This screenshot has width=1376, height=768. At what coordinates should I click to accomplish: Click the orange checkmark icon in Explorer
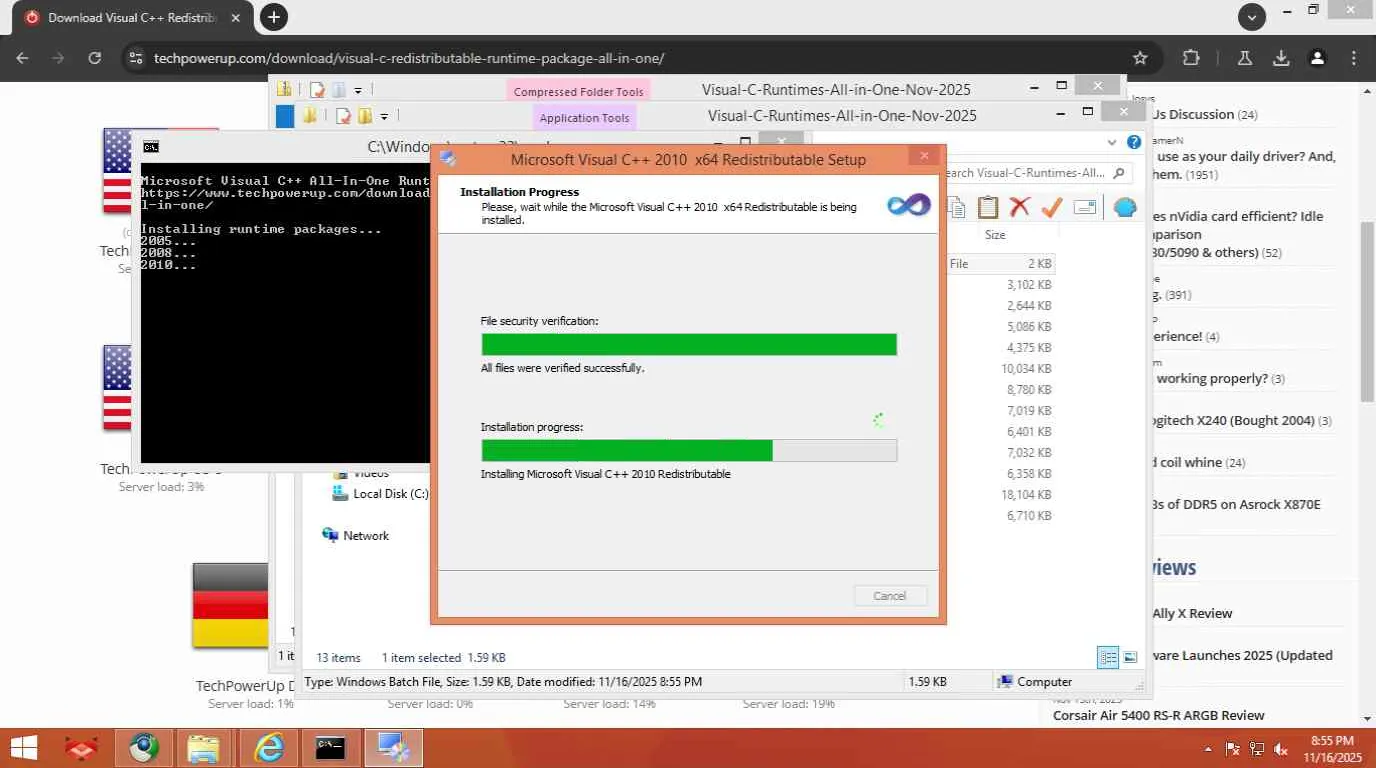[x=1051, y=207]
